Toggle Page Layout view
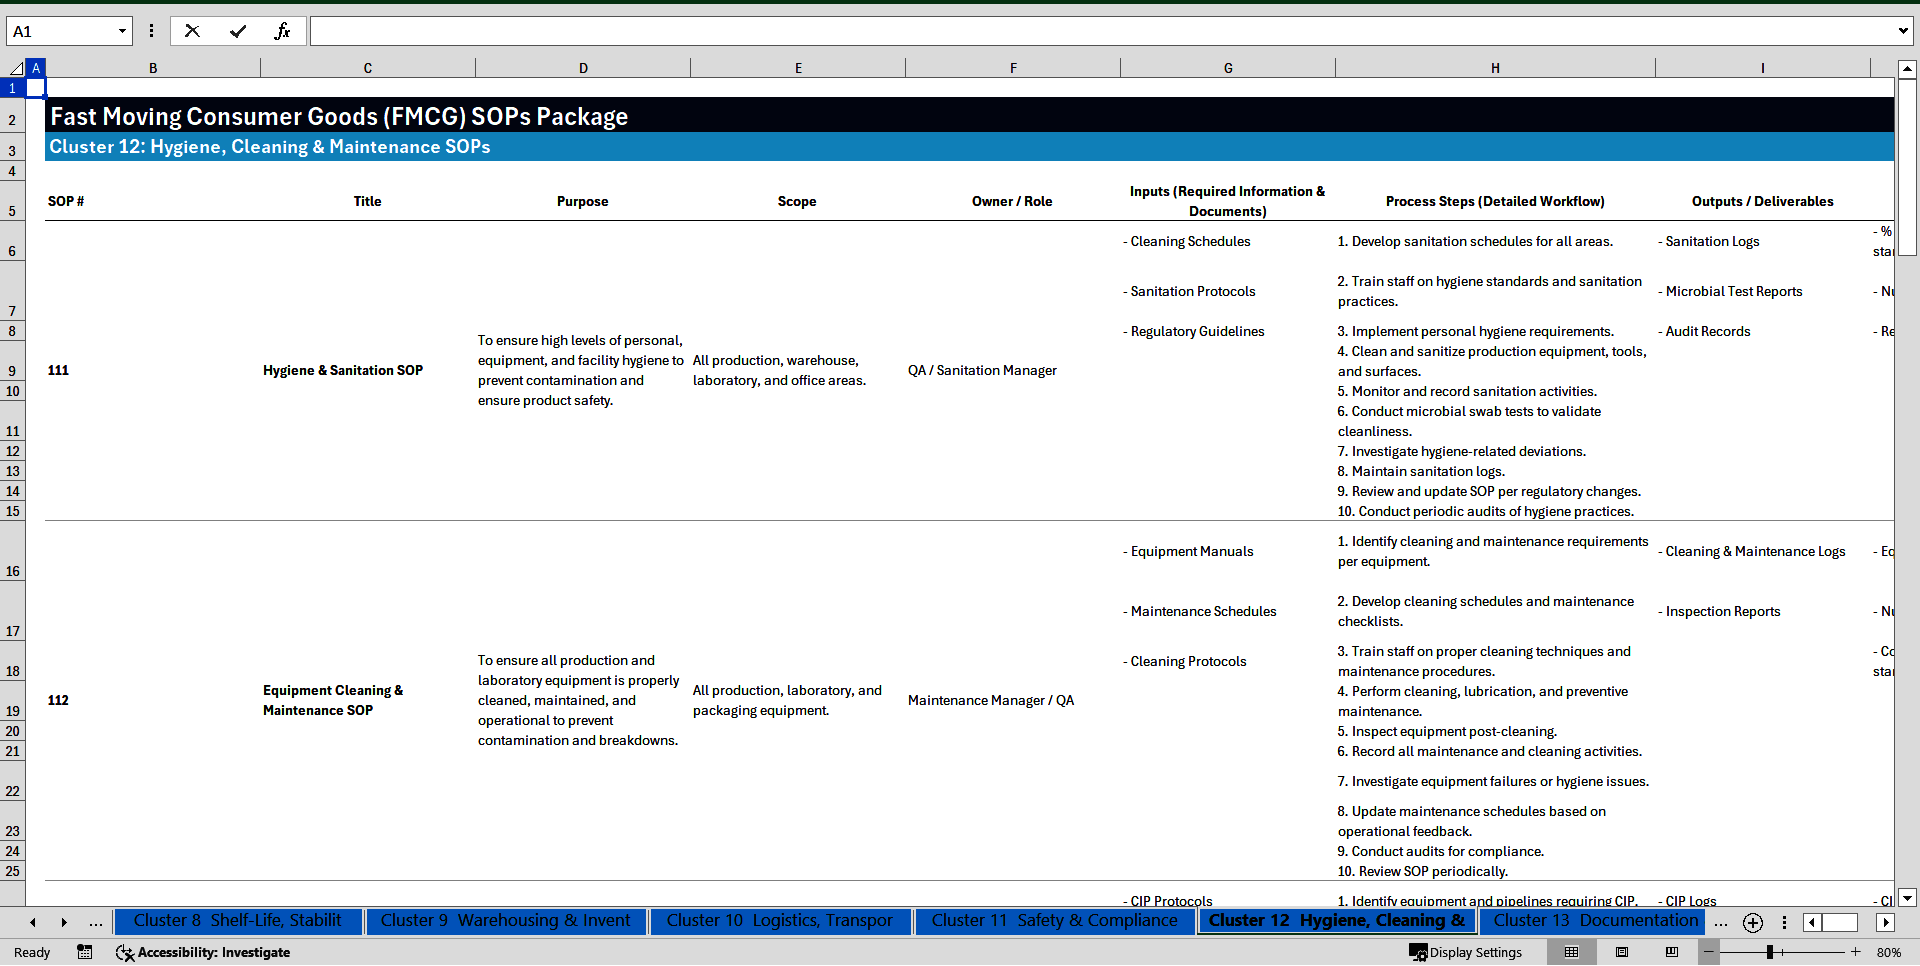 pos(1622,952)
